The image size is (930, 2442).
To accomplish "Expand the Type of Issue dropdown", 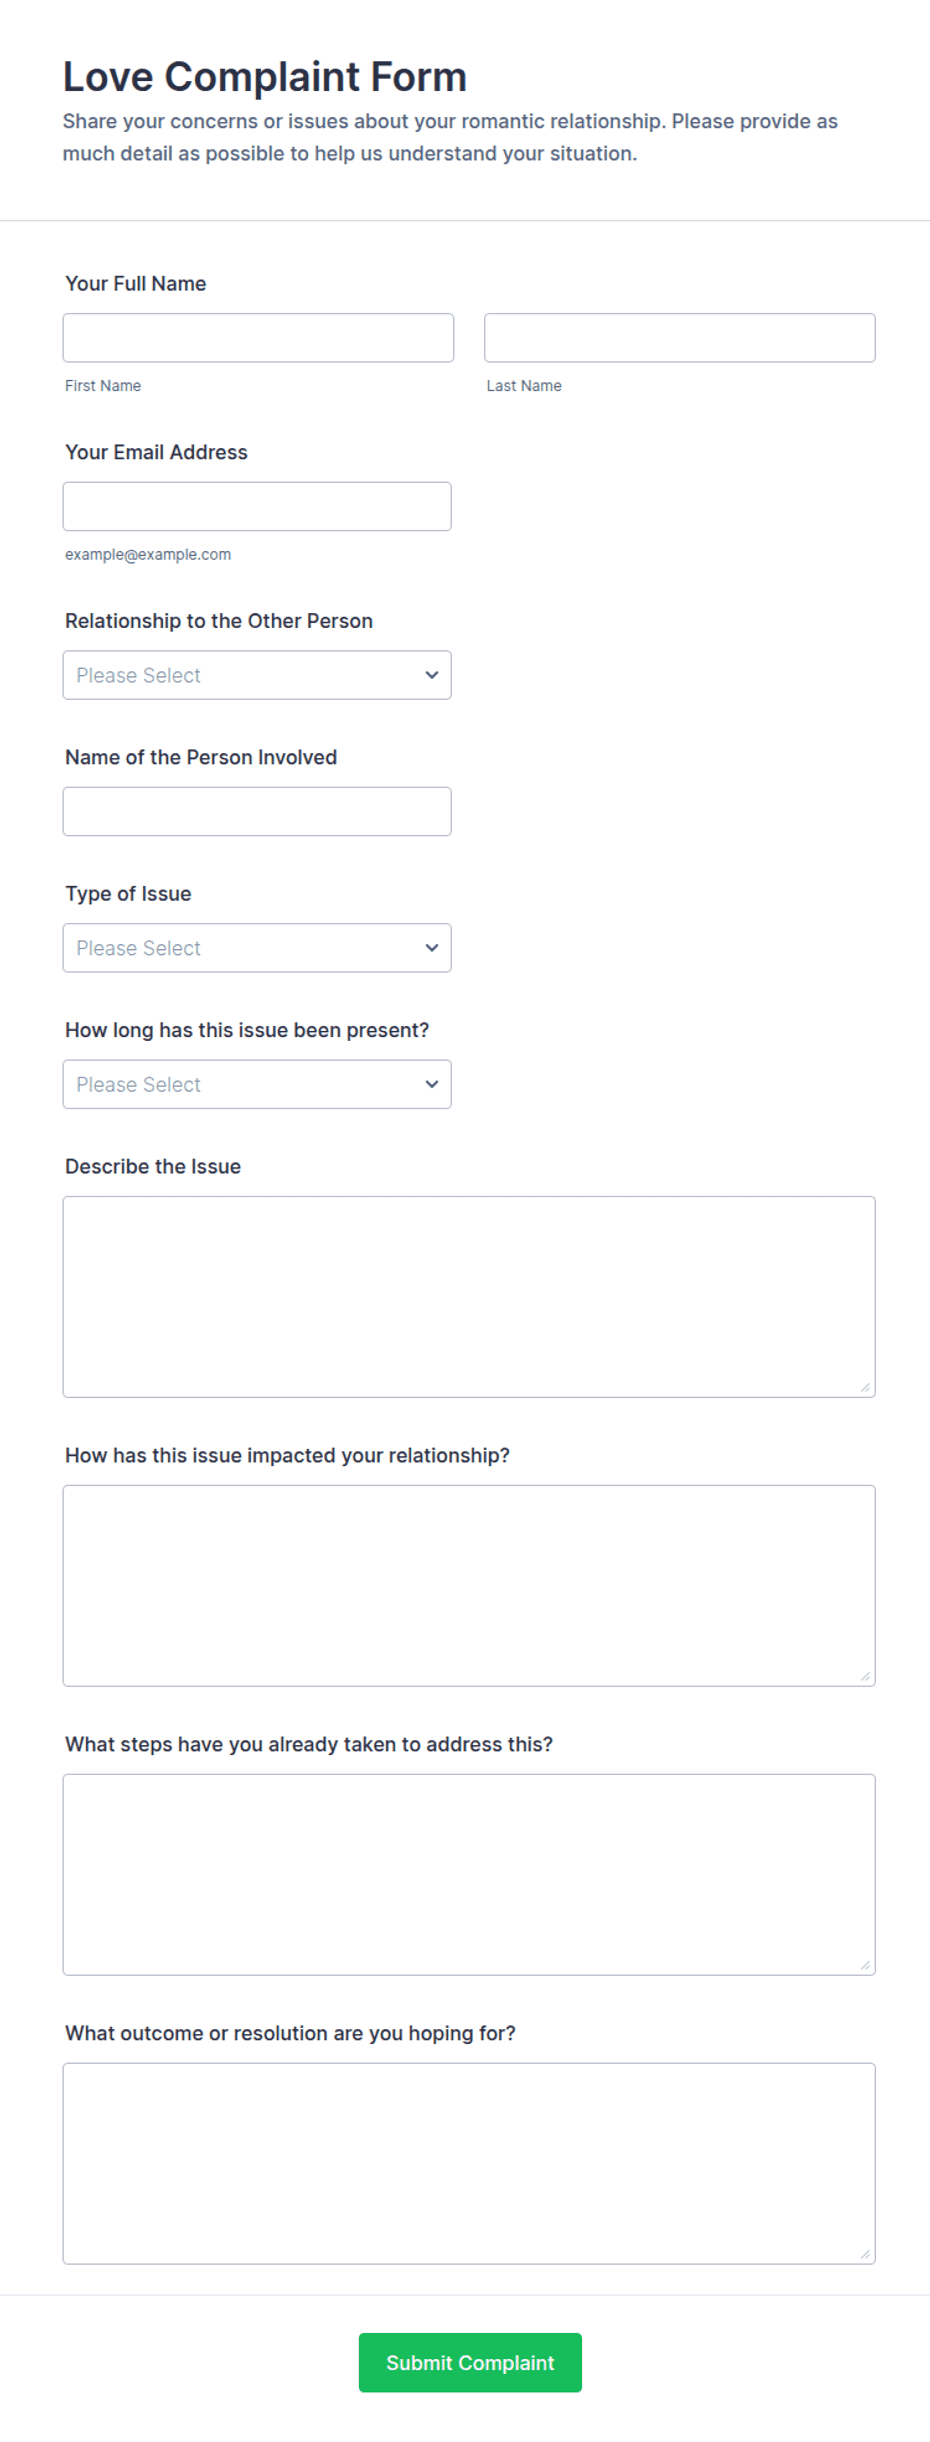I will 257,948.
